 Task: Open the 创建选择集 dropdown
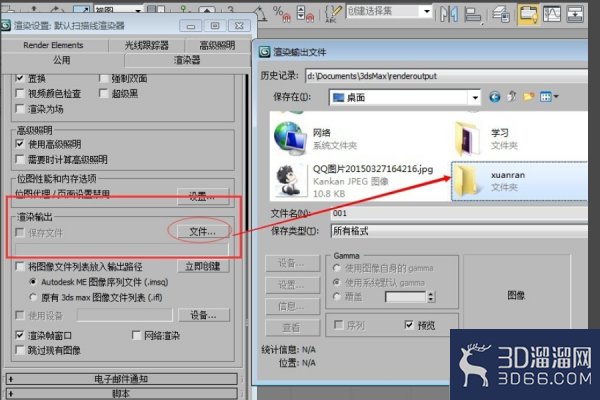[x=427, y=11]
